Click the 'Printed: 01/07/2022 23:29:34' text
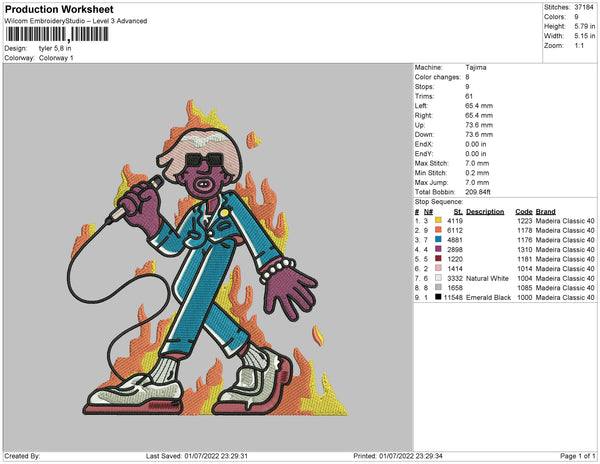The height and width of the screenshot is (464, 600). (x=398, y=456)
